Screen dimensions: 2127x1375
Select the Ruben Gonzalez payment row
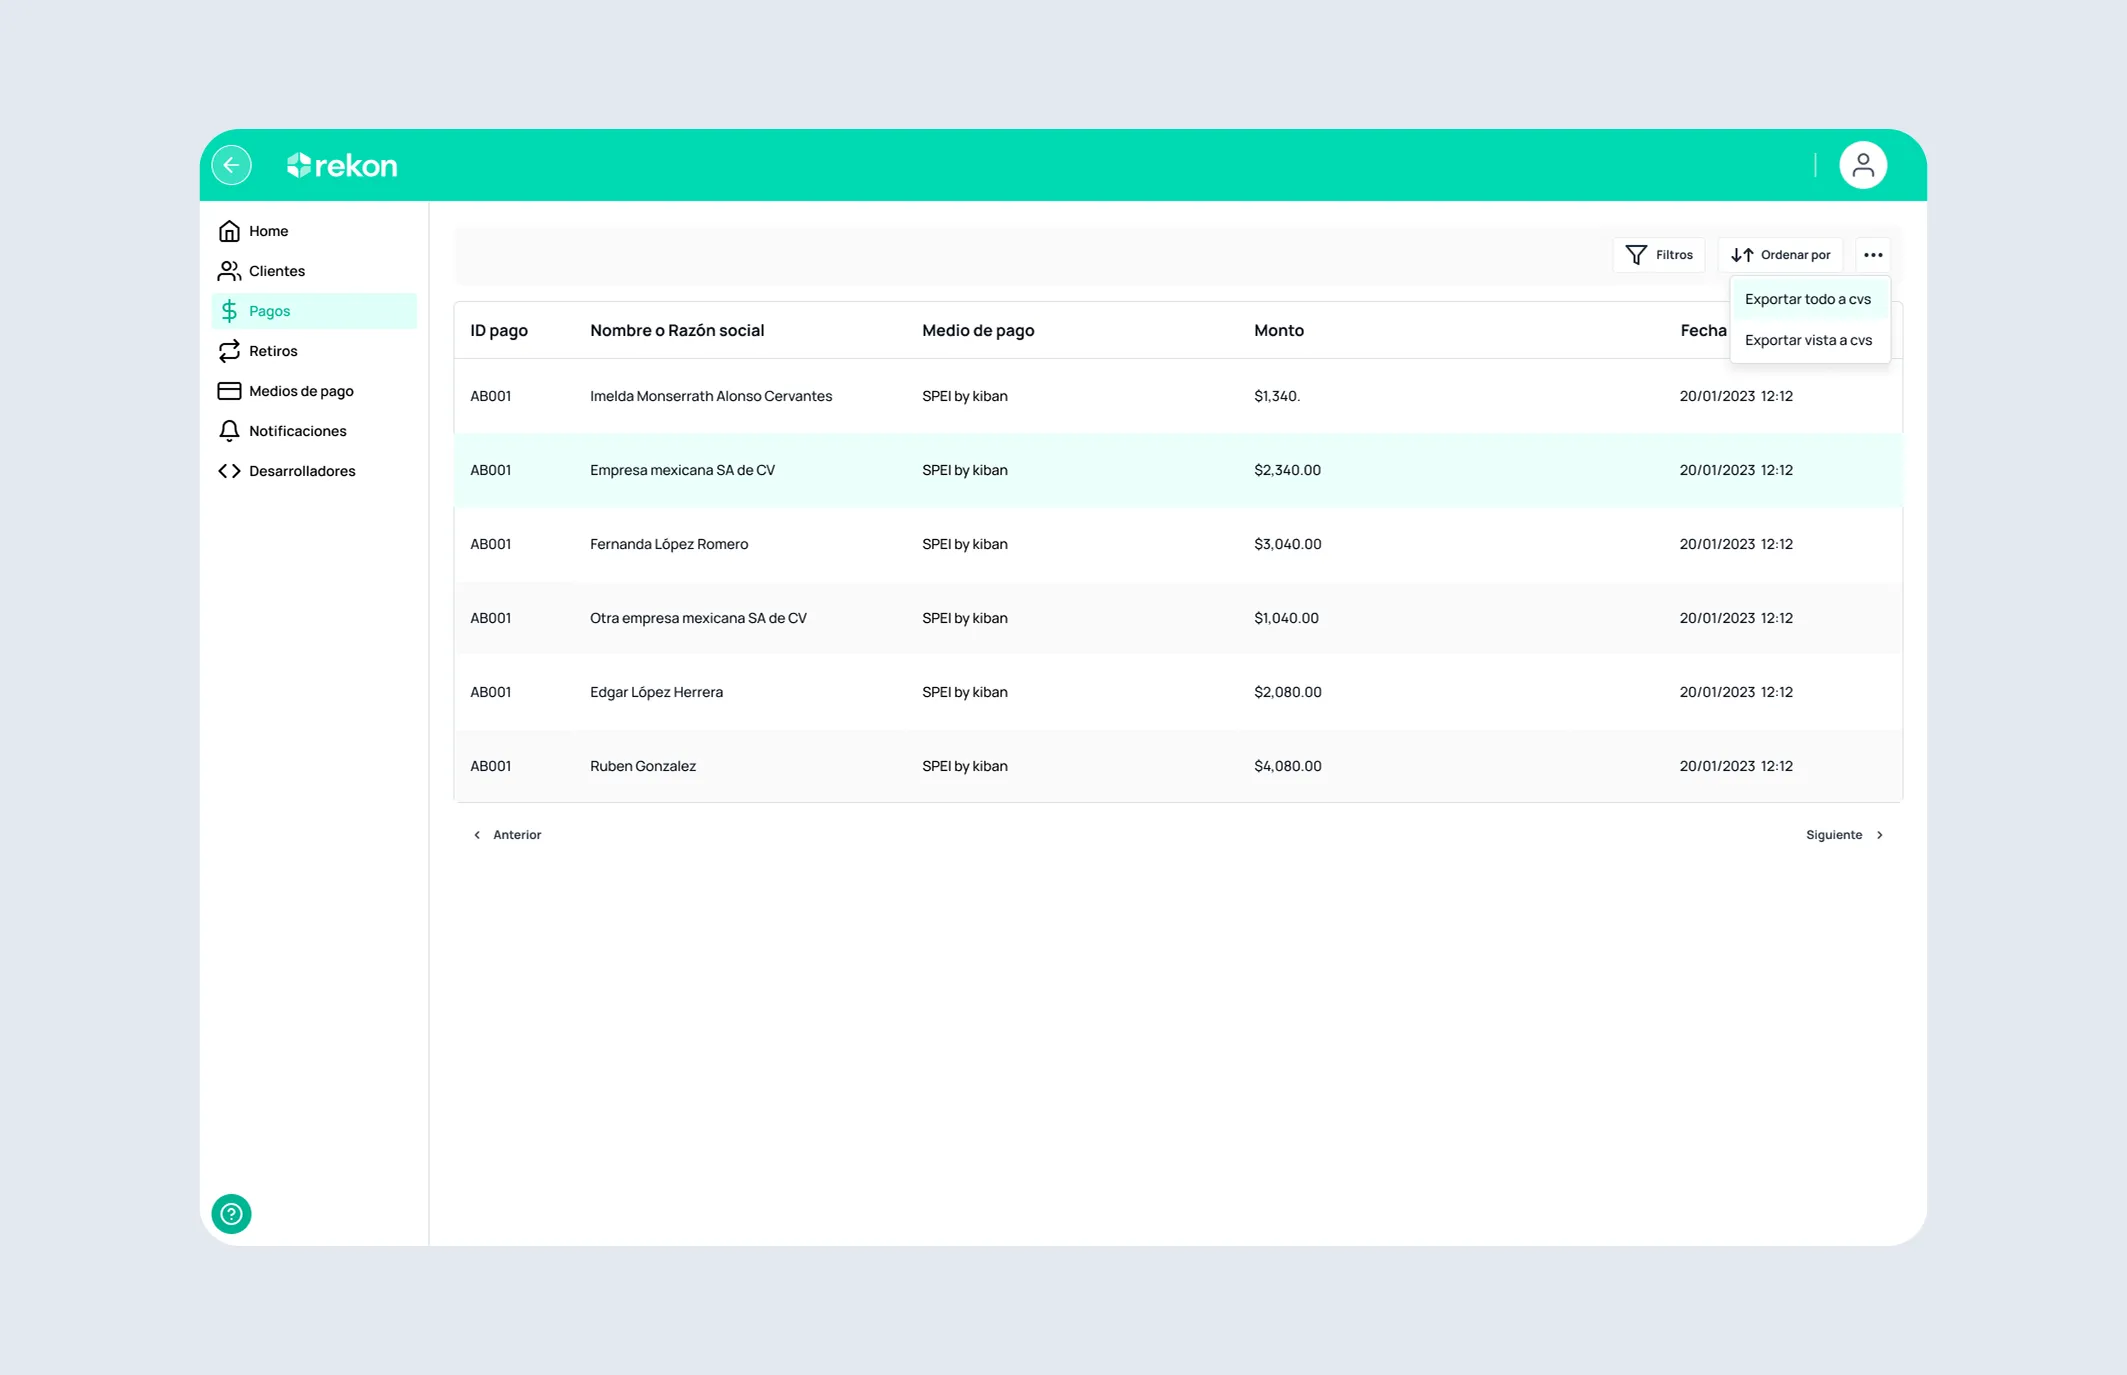1178,766
